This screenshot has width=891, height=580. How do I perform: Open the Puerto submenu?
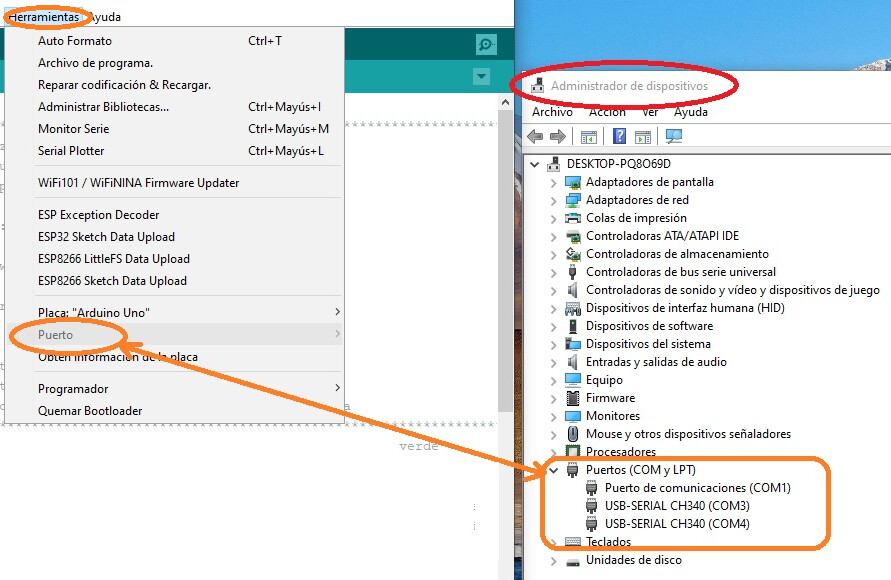[55, 335]
